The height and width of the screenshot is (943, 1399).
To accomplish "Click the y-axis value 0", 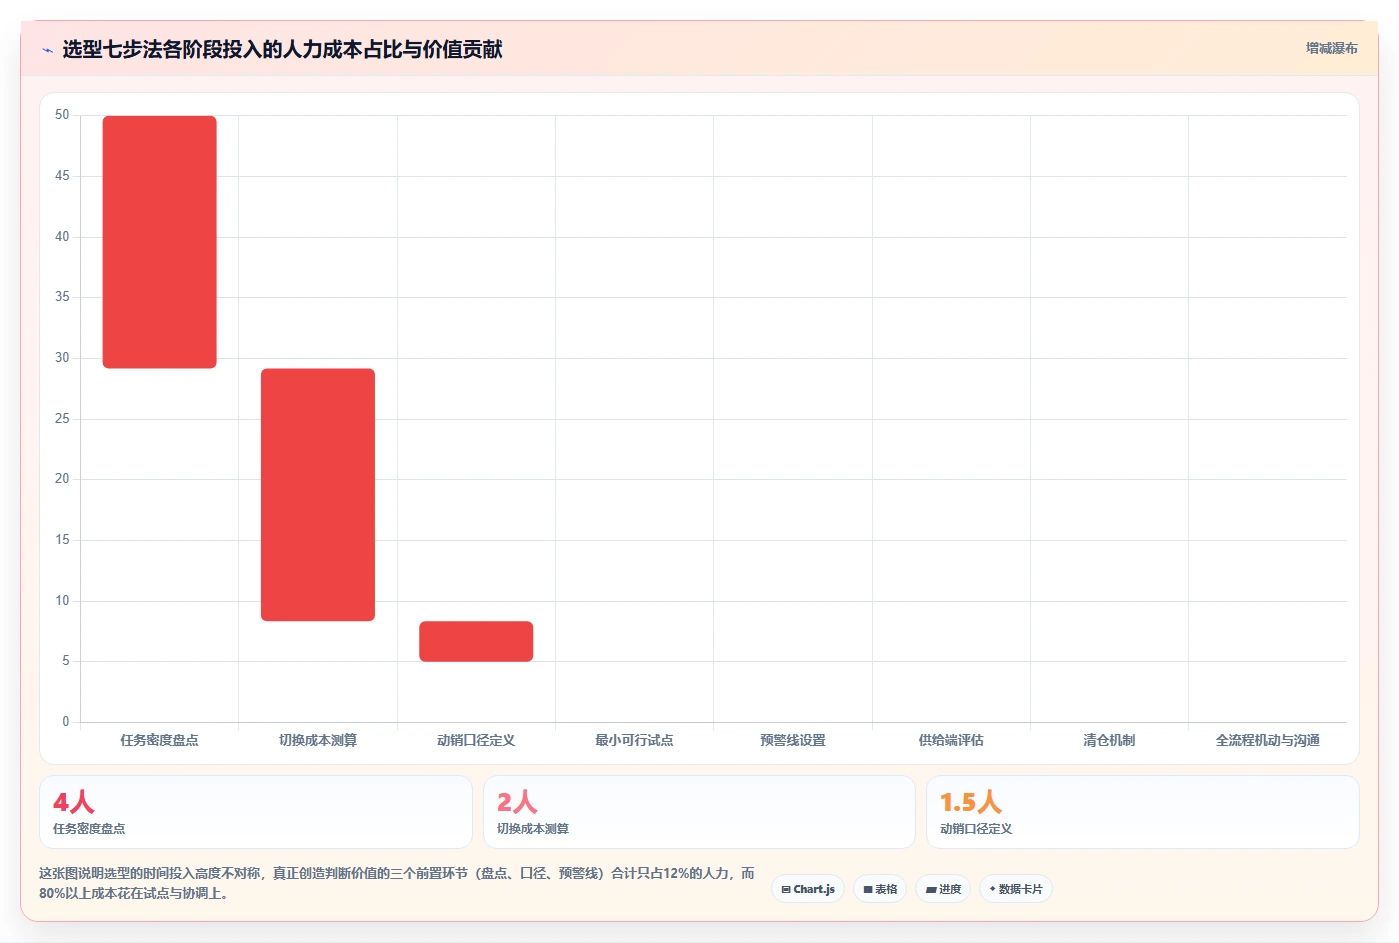I will 66,721.
